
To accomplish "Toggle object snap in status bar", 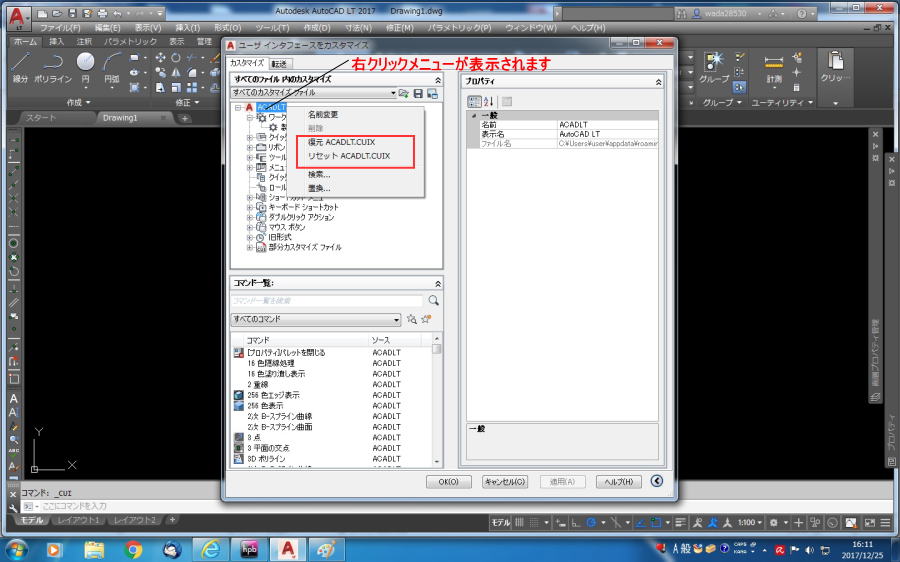I will [657, 522].
